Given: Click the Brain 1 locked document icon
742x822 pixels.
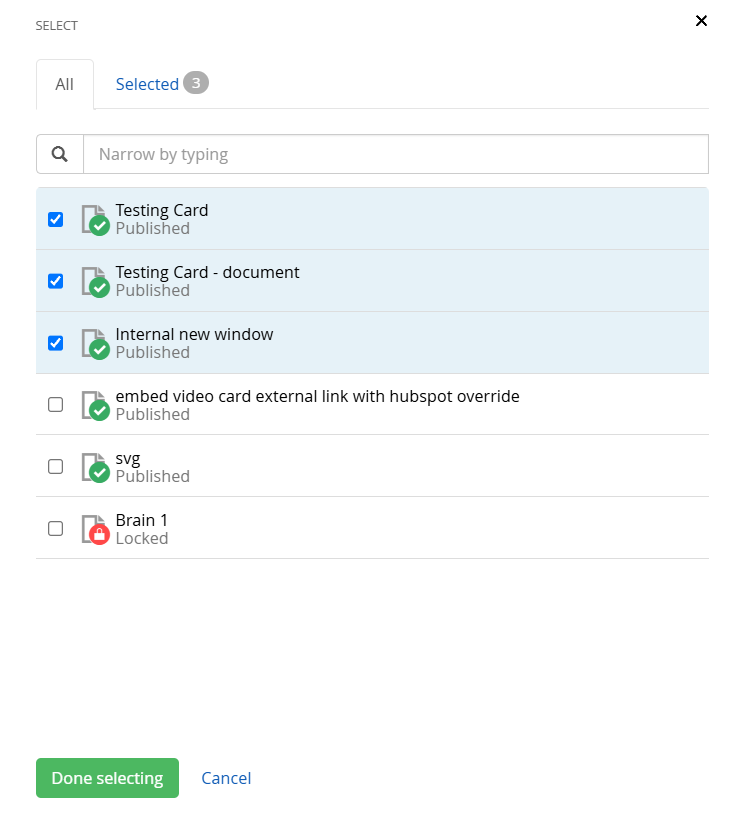Looking at the screenshot, I should [x=94, y=529].
